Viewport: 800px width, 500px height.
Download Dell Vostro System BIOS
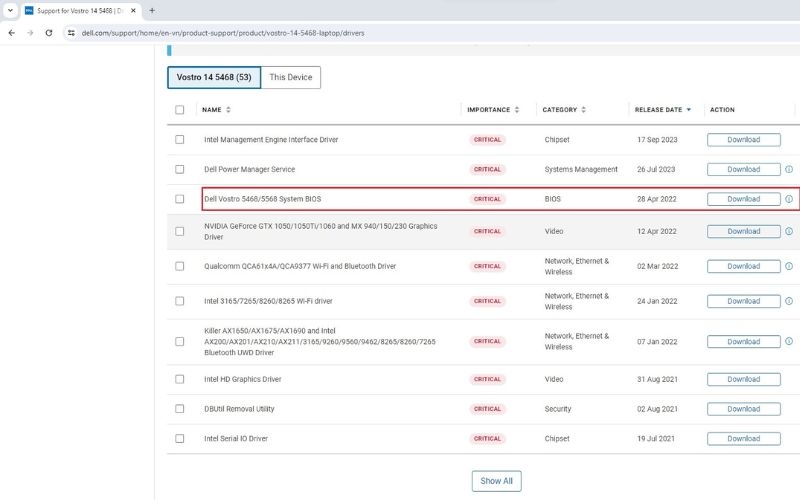click(x=743, y=199)
